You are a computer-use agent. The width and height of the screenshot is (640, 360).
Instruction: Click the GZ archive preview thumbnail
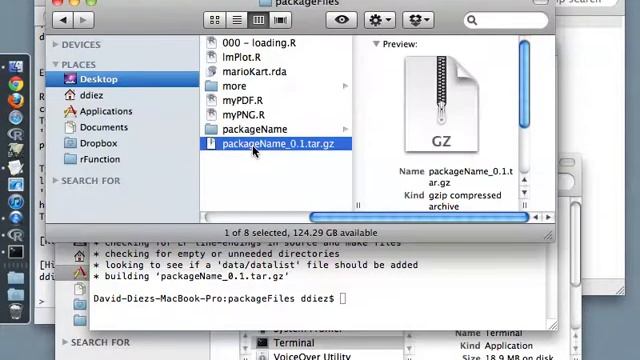[x=442, y=104]
